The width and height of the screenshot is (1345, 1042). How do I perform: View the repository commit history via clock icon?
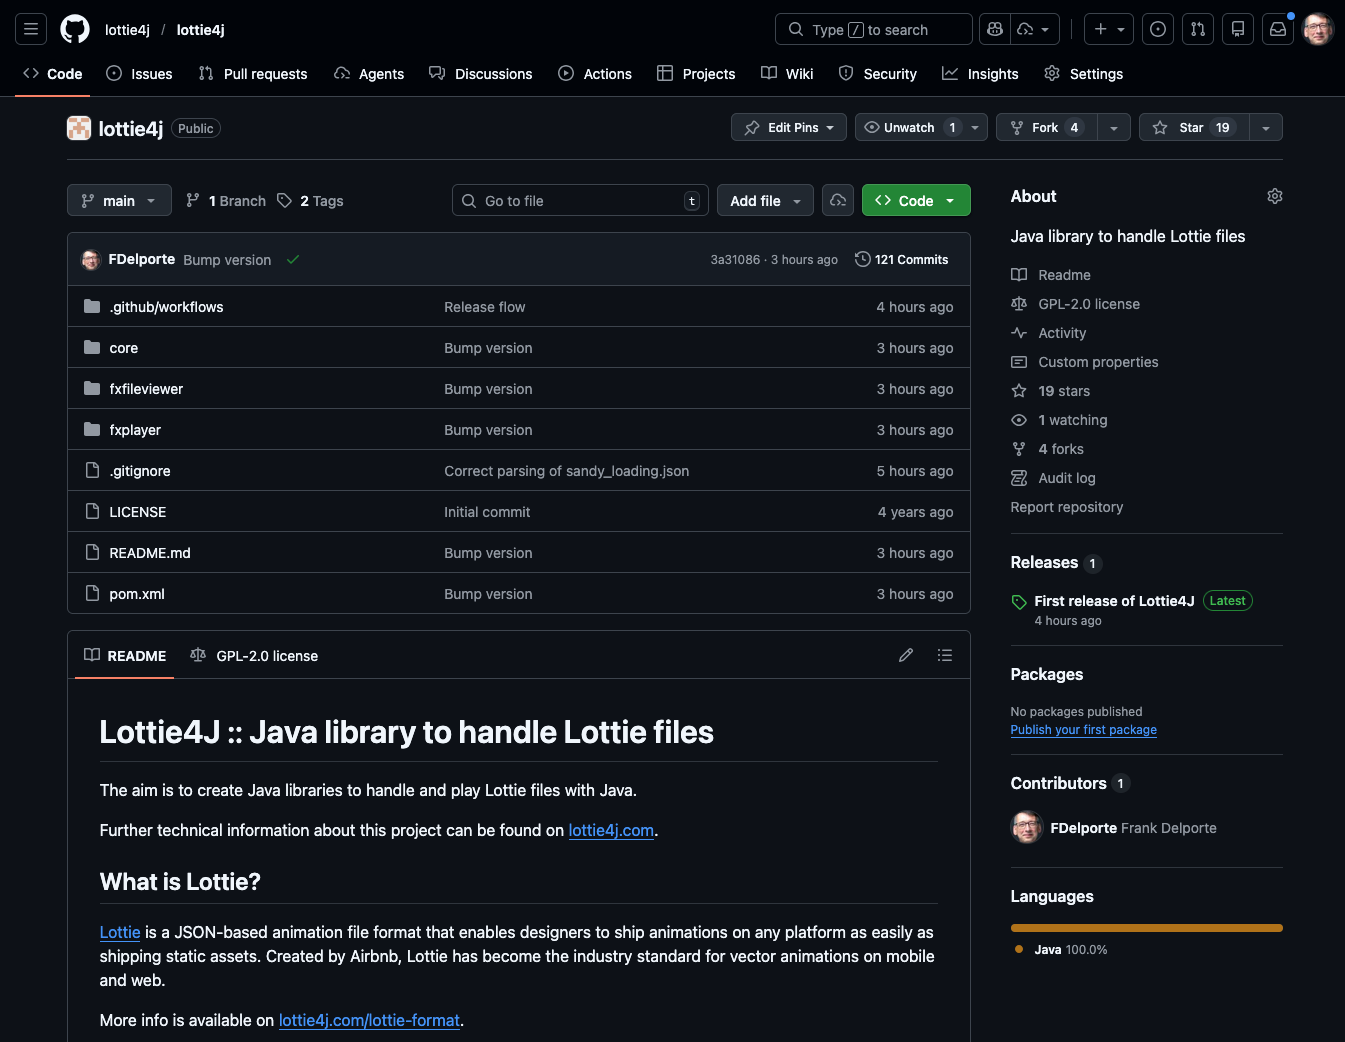(x=900, y=259)
